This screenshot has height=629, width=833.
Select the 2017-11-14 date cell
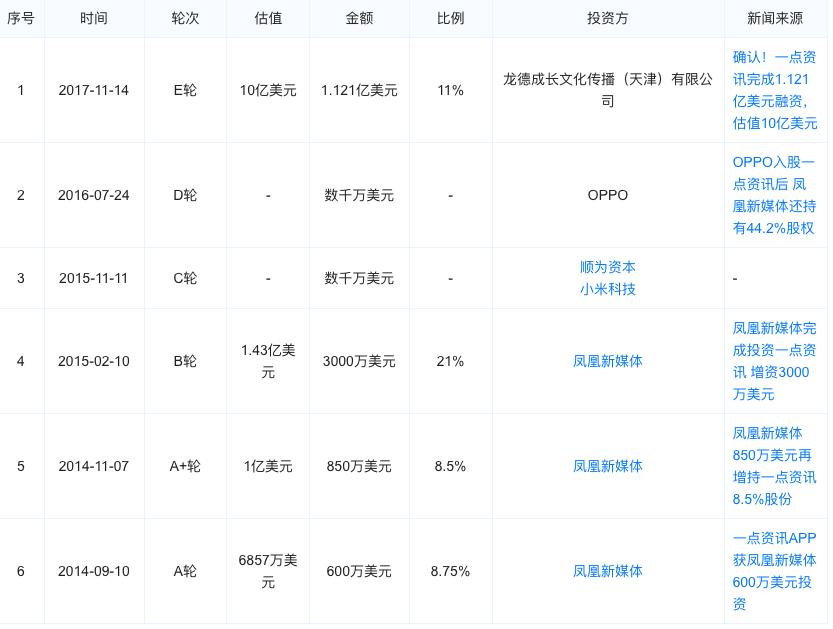[x=94, y=90]
